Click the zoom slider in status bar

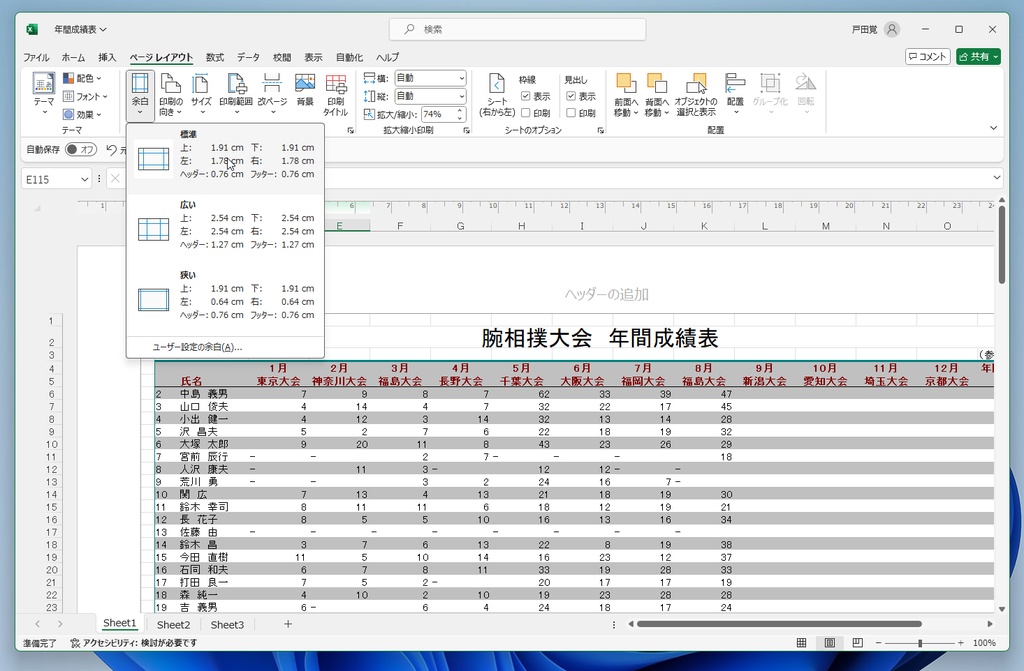coord(920,643)
